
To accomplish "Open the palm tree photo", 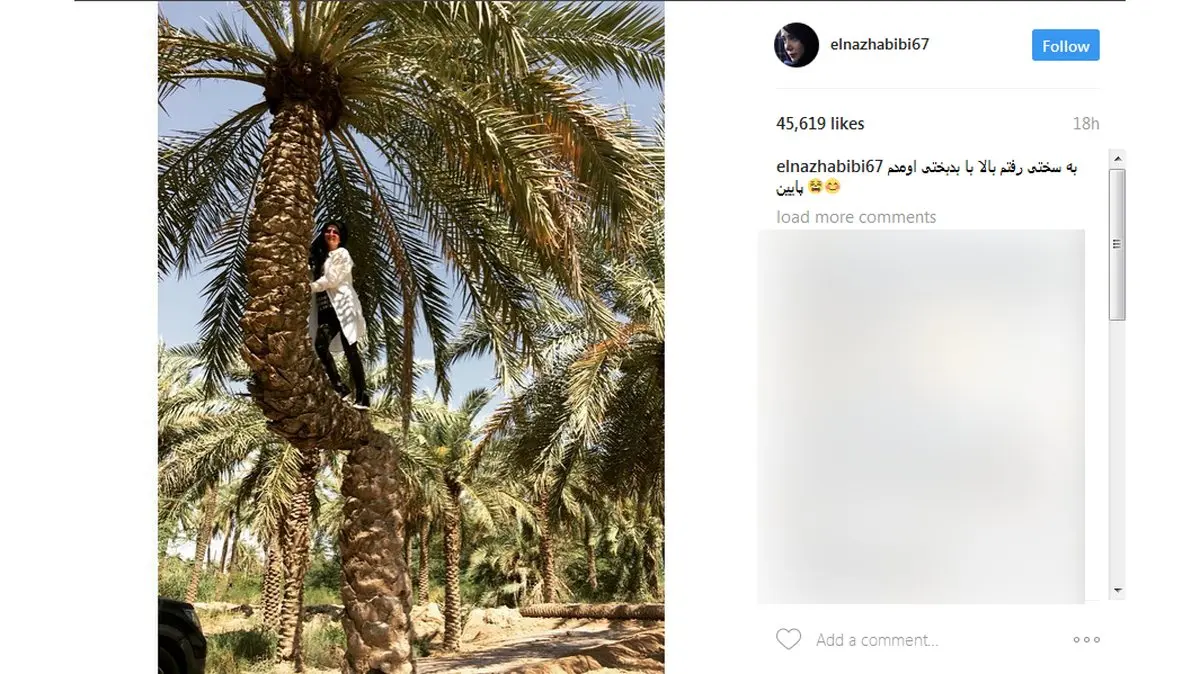I will (411, 337).
